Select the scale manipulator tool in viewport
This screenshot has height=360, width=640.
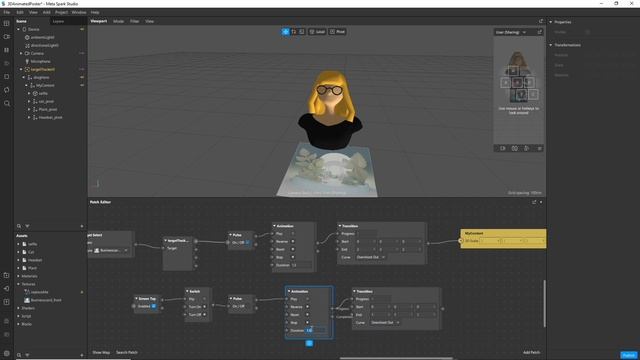[x=302, y=32]
